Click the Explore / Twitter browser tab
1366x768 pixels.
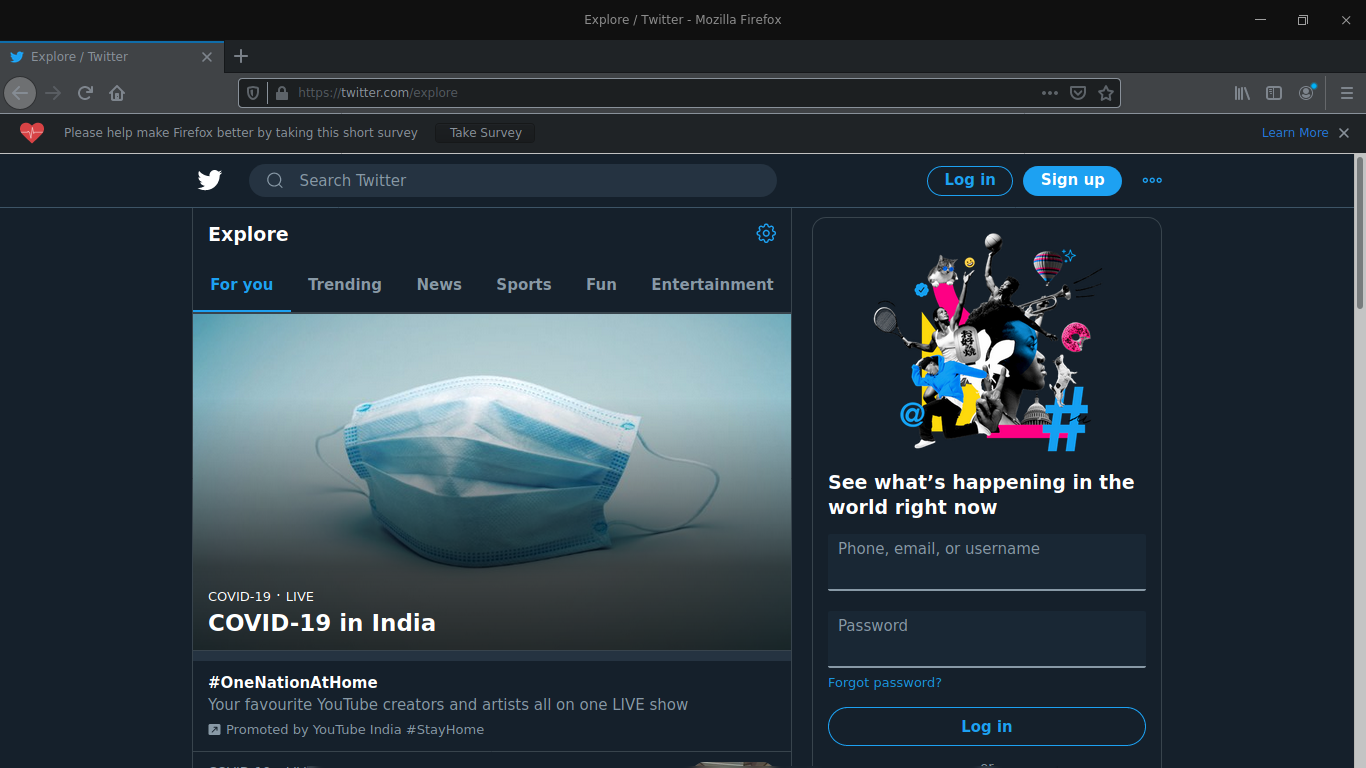pyautogui.click(x=112, y=57)
